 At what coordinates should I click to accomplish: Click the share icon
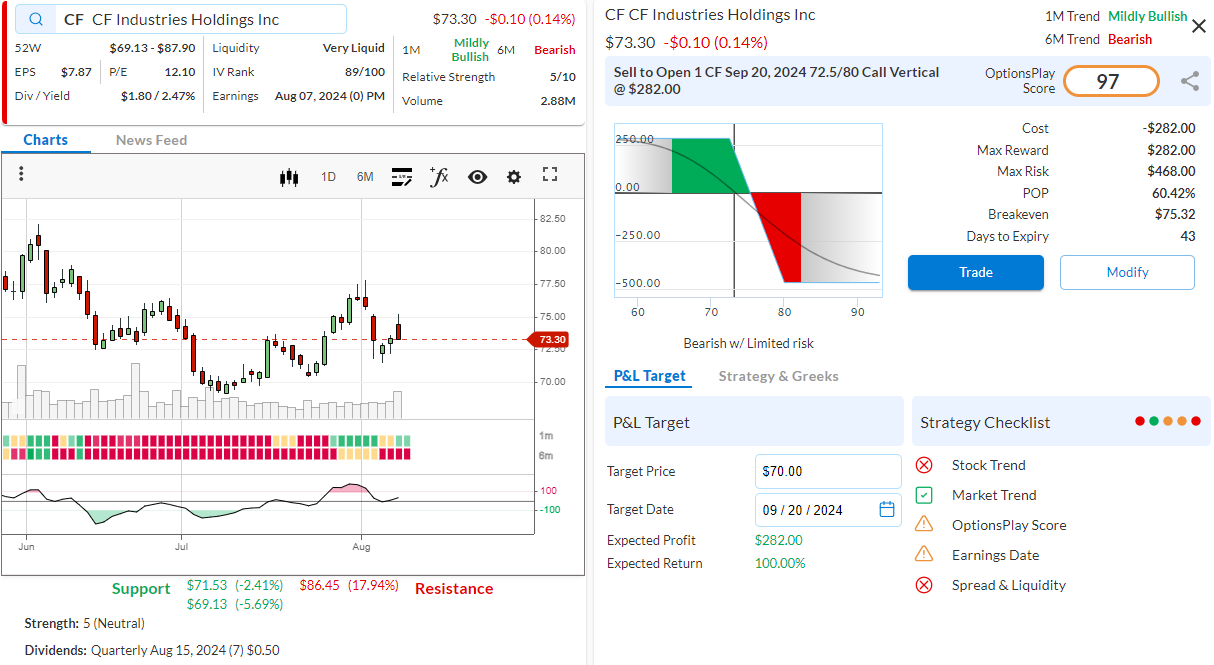(1190, 81)
